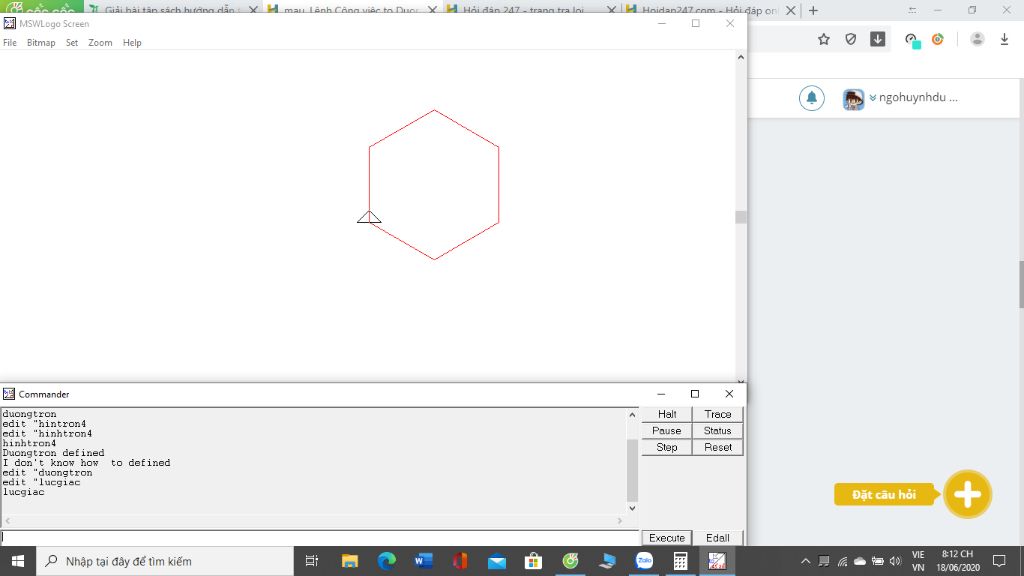
Task: Open a new browser tab with plus
Action: [x=813, y=10]
